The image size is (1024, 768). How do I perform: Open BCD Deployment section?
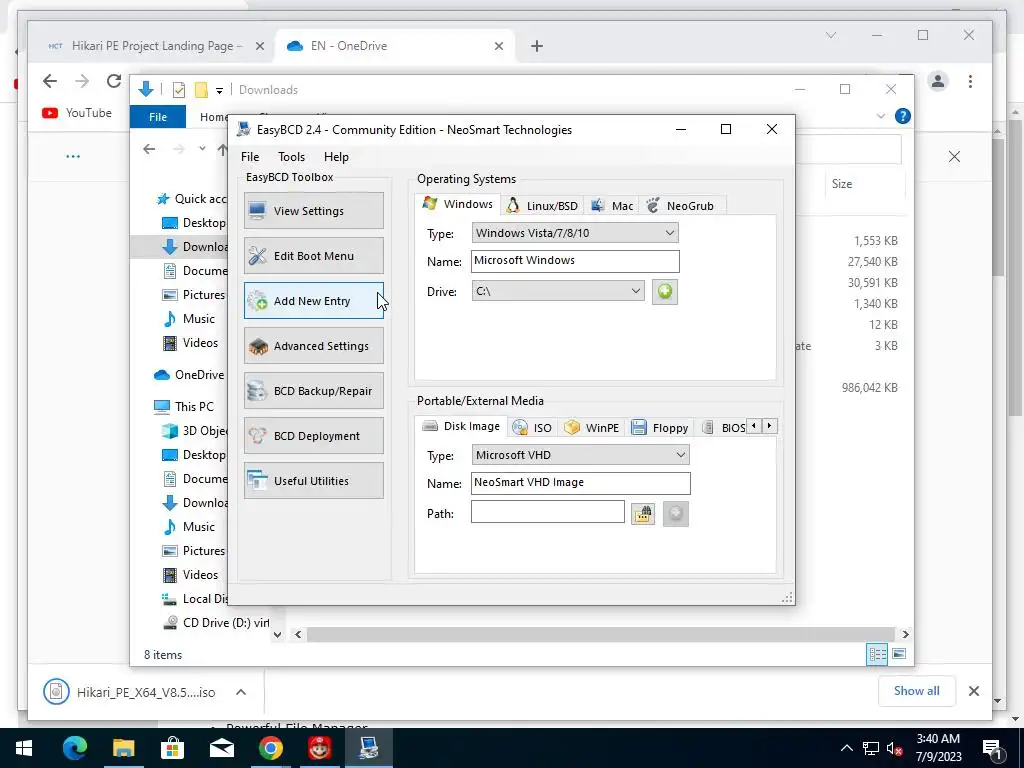[313, 436]
